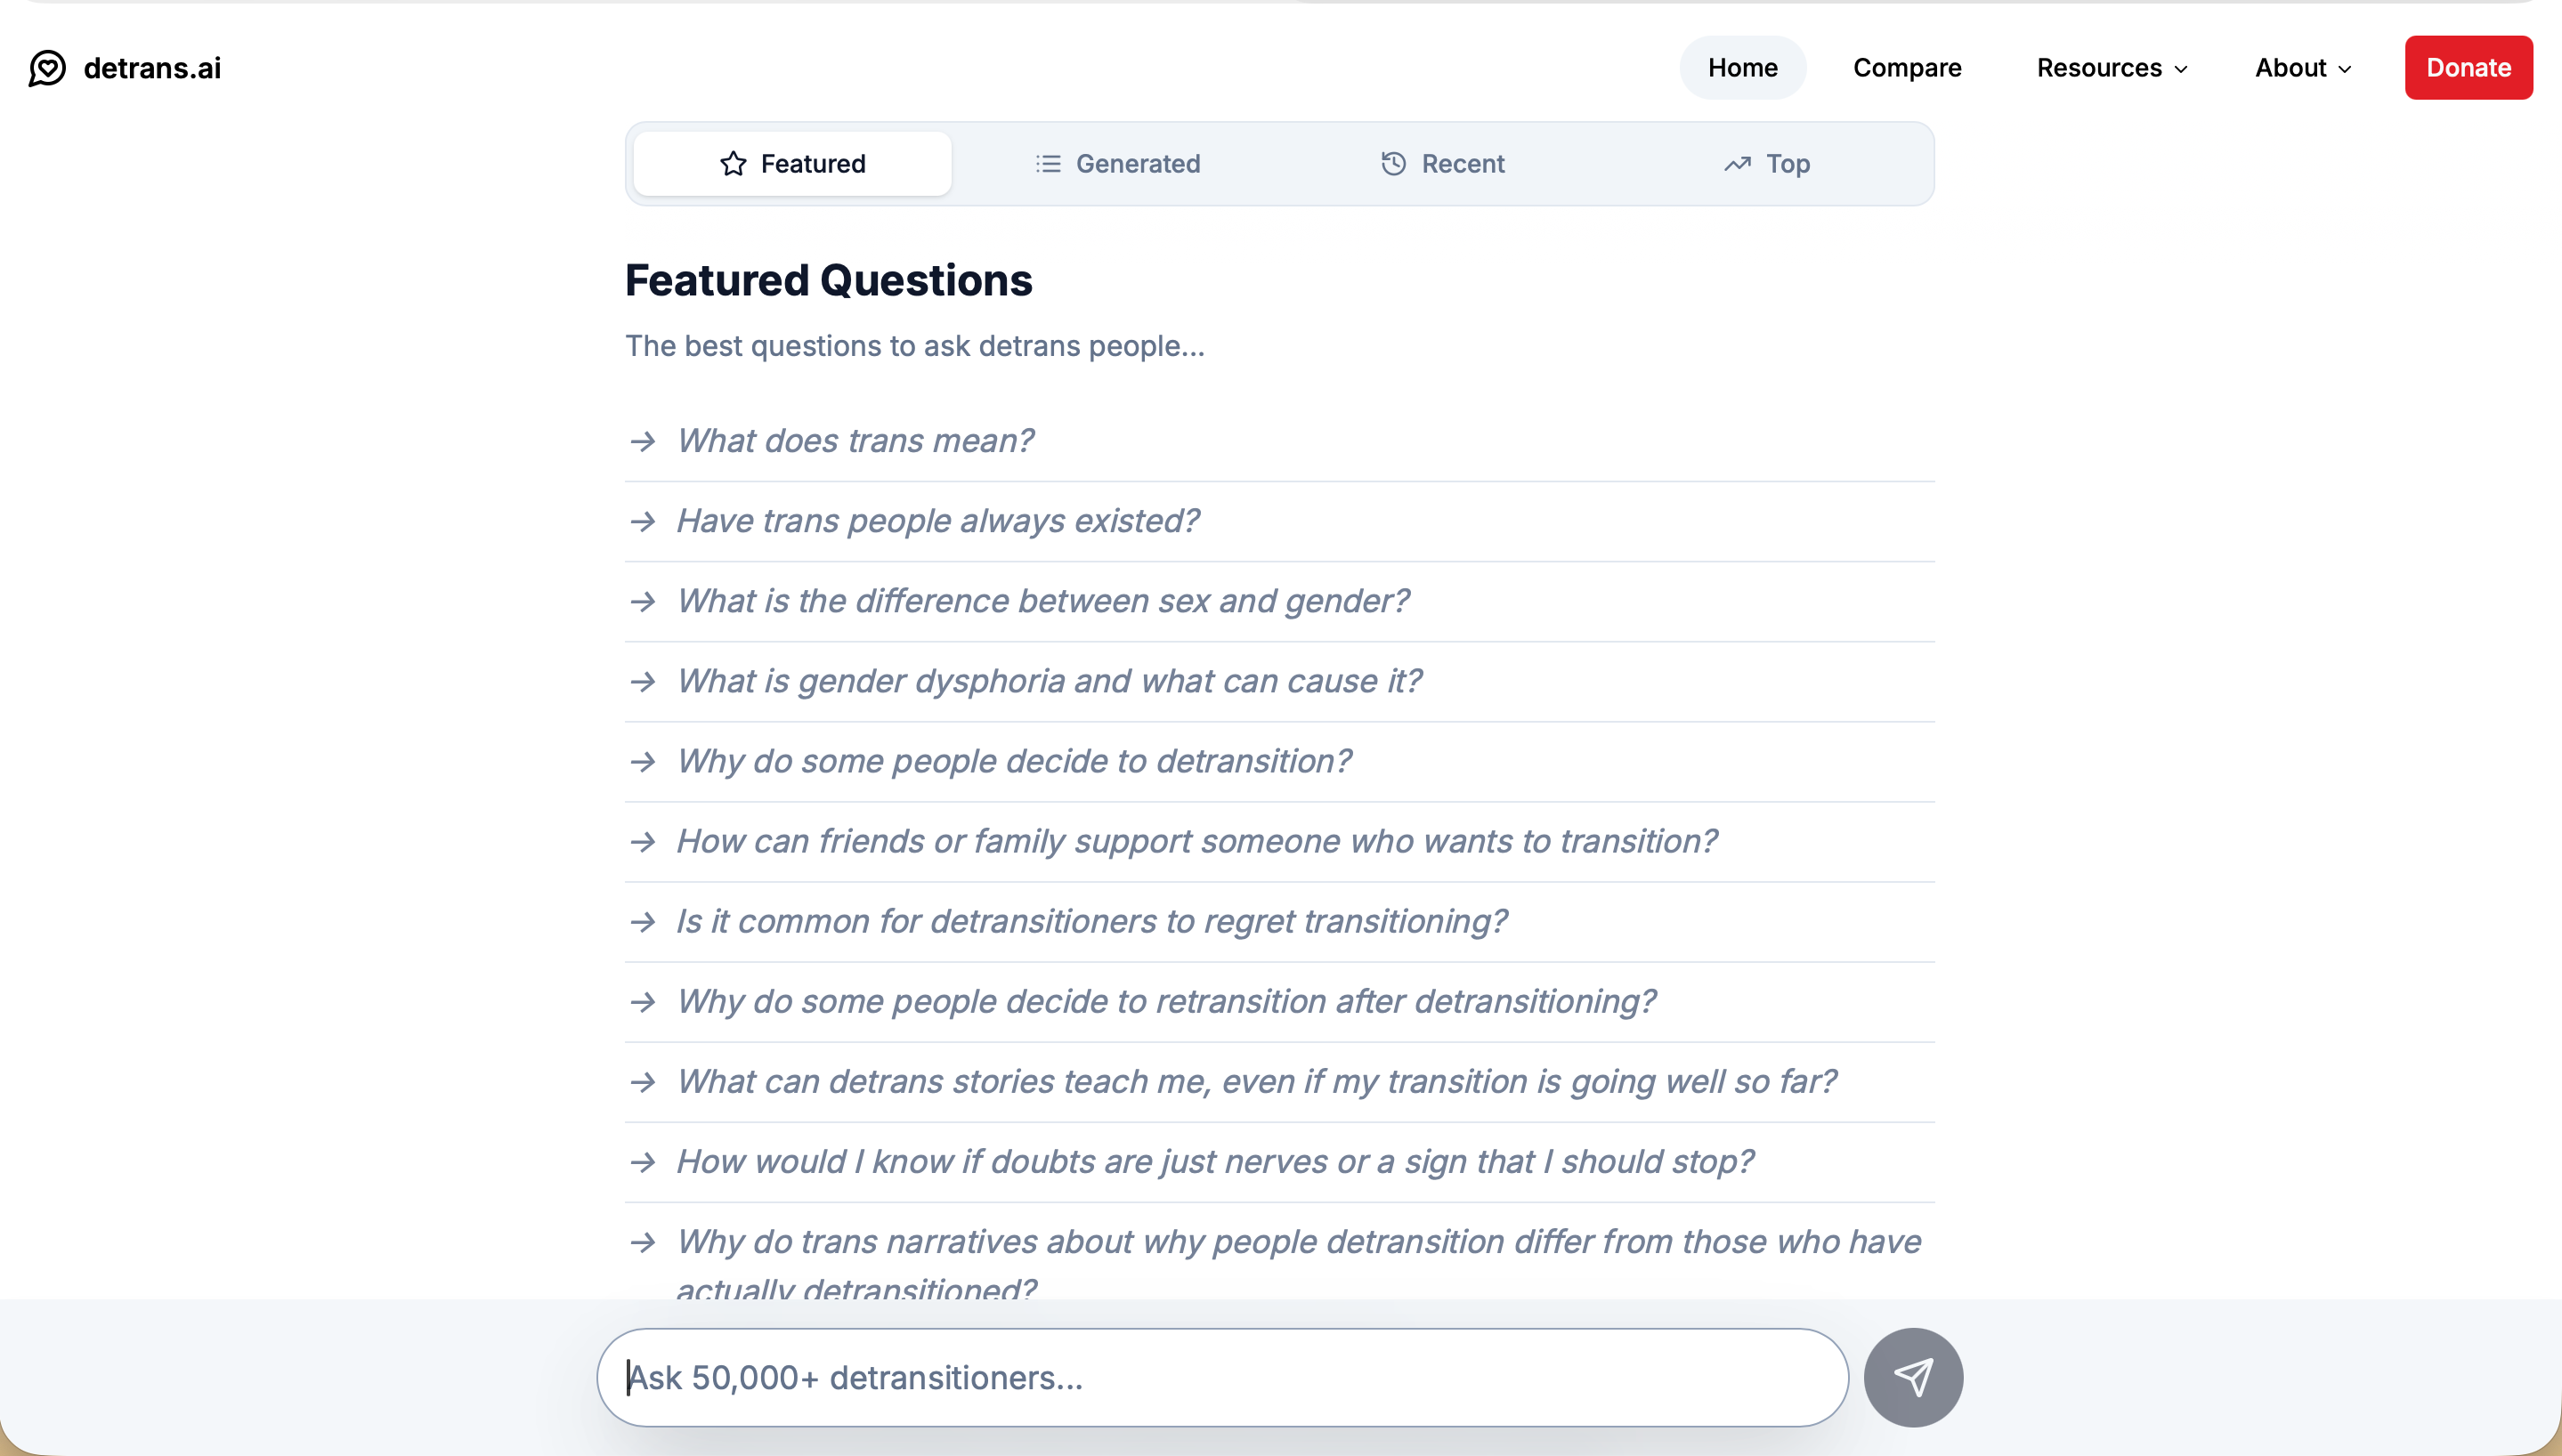
Task: Click arrow icon beside 'Have trans people always existed?'
Action: click(x=643, y=521)
